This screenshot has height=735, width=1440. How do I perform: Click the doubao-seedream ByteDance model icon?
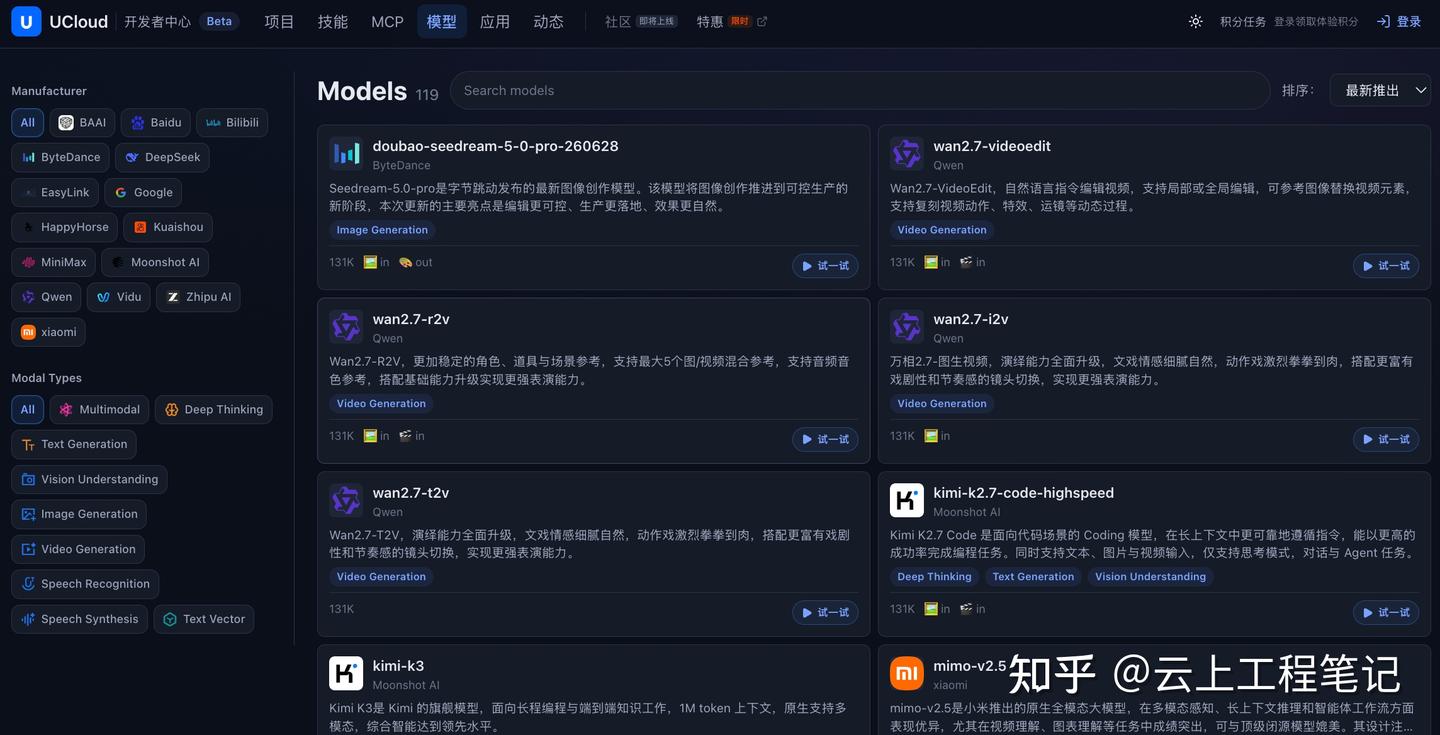346,154
